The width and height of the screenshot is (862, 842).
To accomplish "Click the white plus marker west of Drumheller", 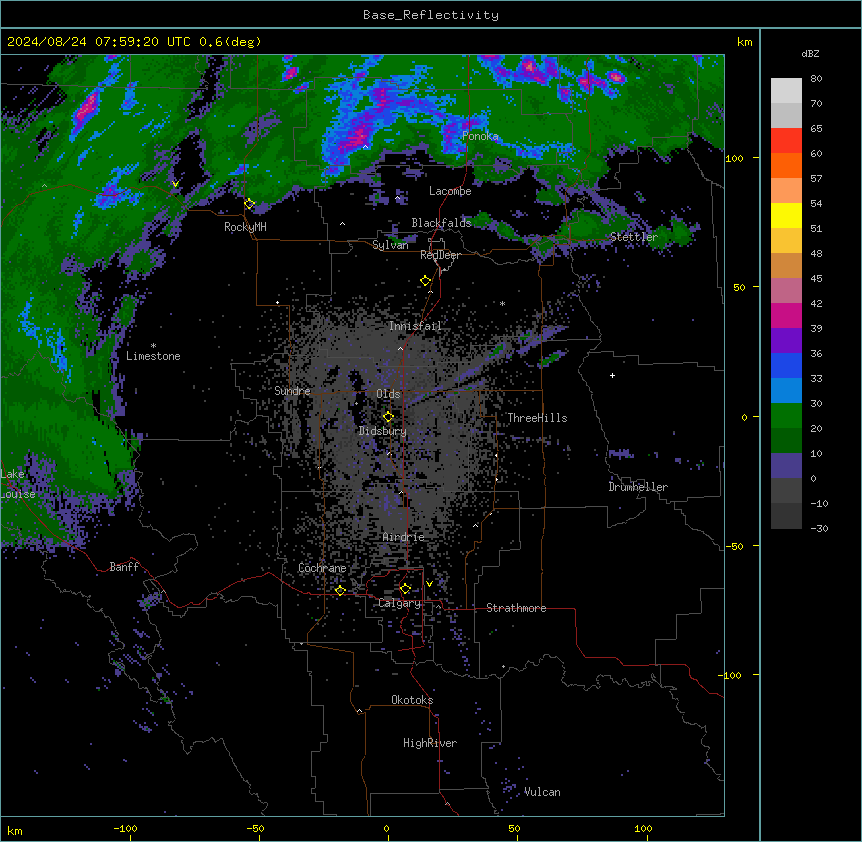I will point(612,375).
